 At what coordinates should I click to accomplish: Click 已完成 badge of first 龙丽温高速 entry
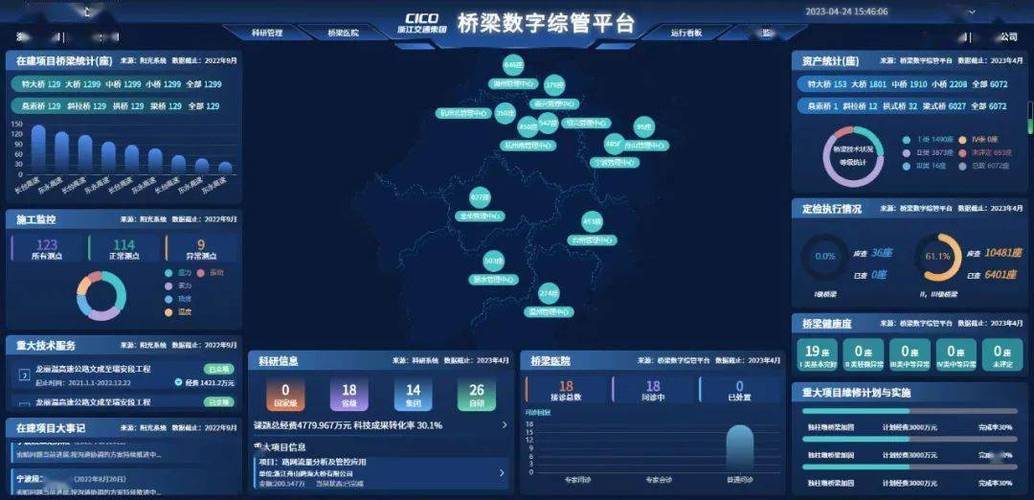click(218, 369)
